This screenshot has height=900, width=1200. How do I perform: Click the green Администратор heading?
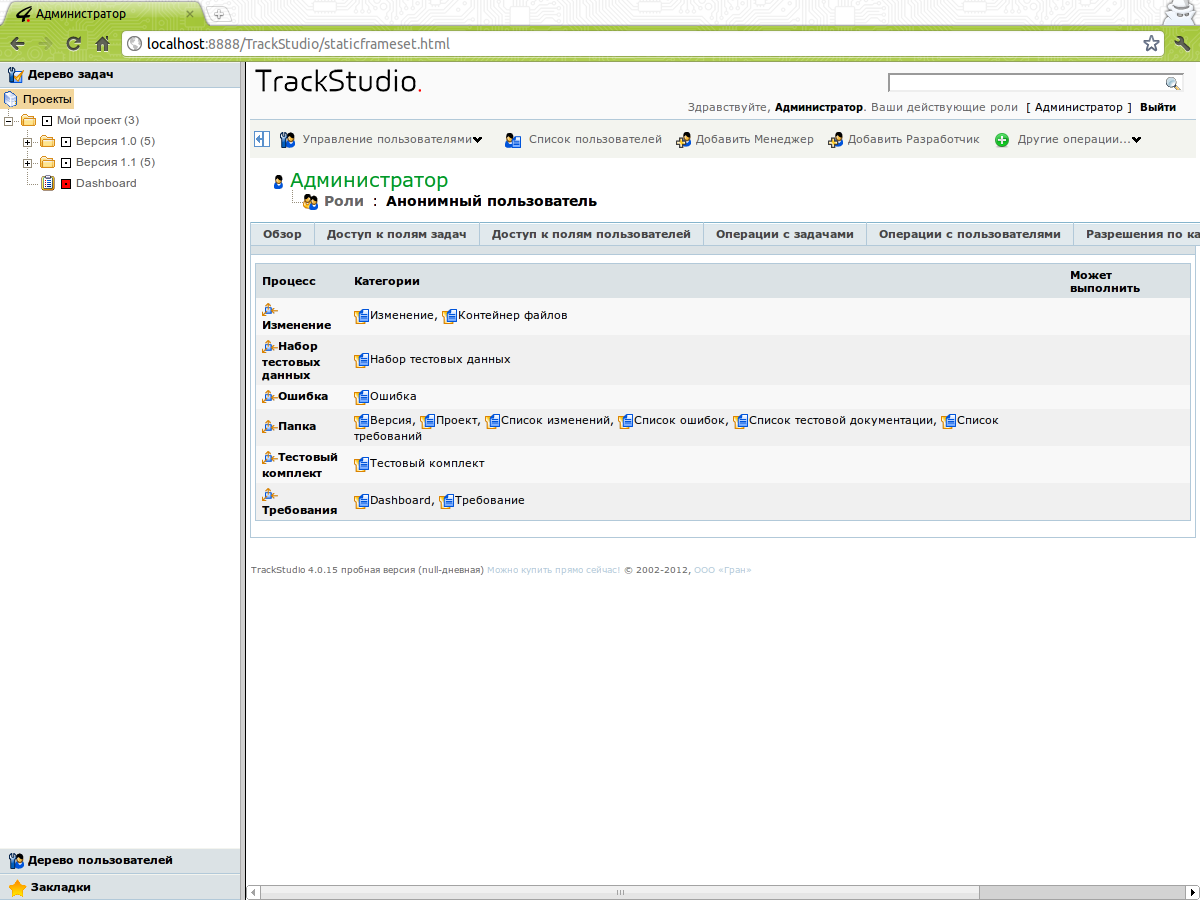pyautogui.click(x=369, y=180)
